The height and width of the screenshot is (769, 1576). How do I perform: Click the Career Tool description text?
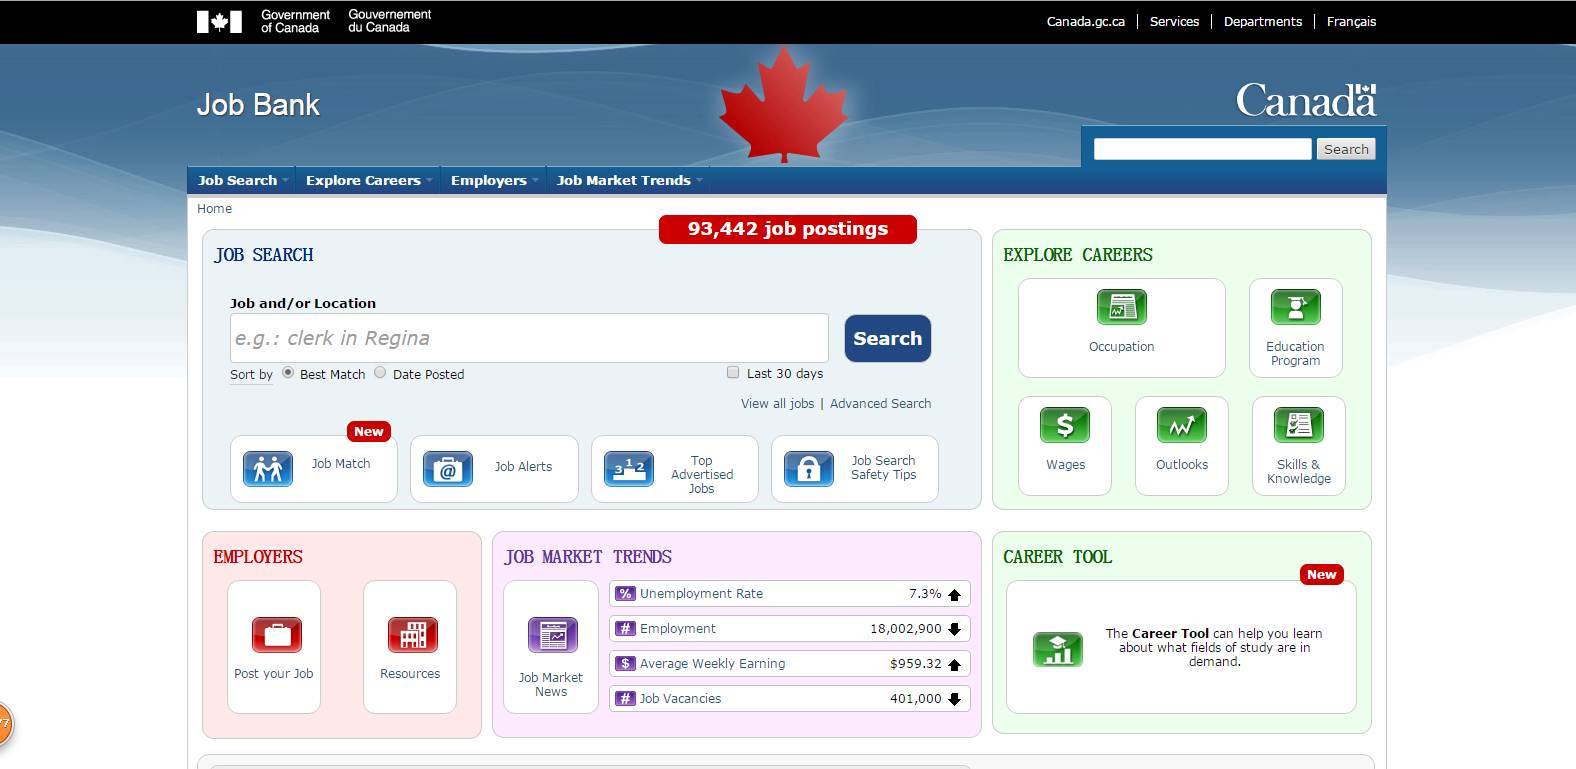point(1214,647)
